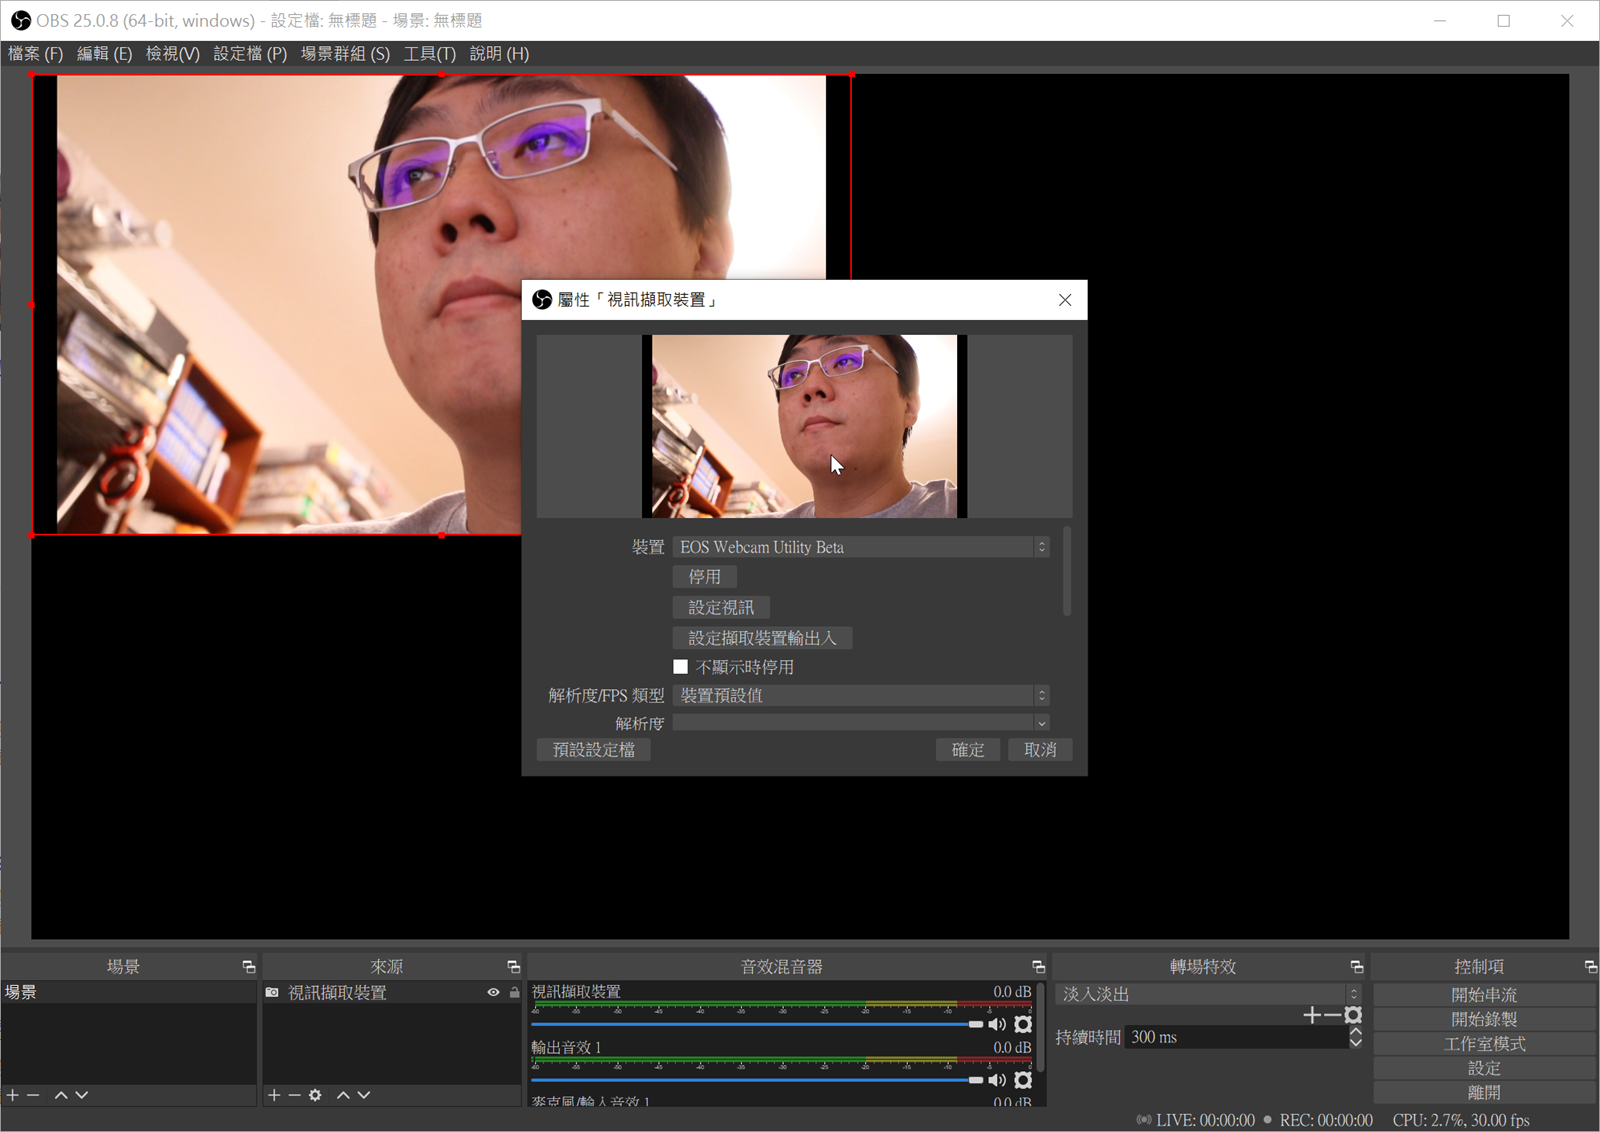Add a new source with plus icon

pos(274,1095)
